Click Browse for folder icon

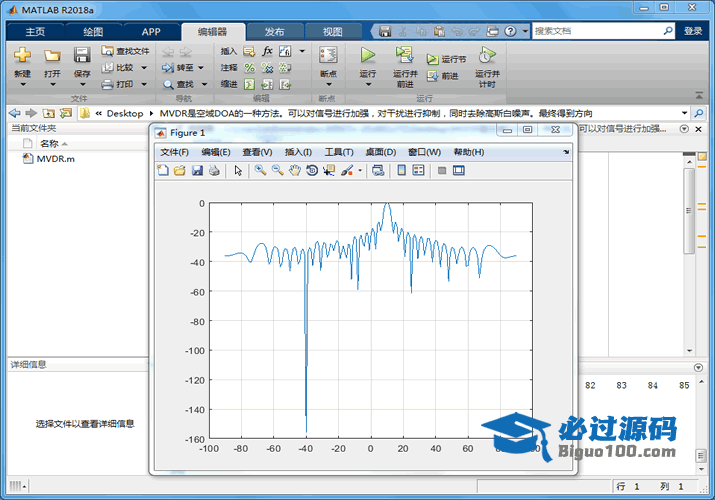66,113
